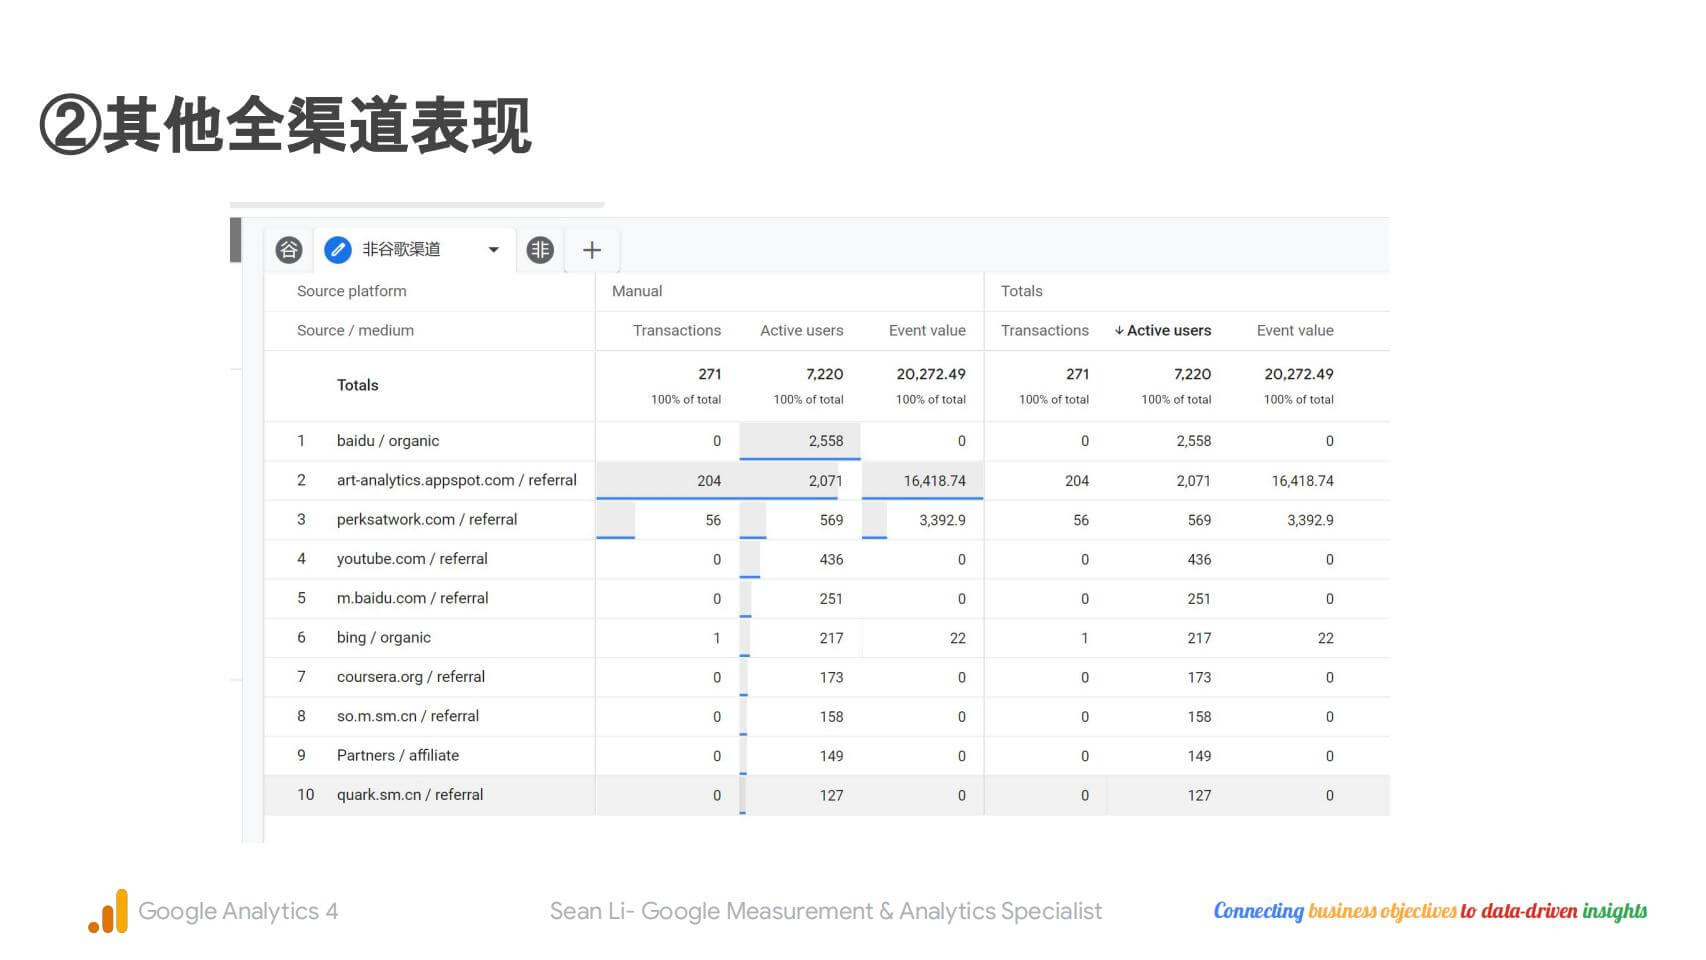Screen dimensions: 1706x960
Task: Click the 非 tab circle icon
Action: (540, 250)
